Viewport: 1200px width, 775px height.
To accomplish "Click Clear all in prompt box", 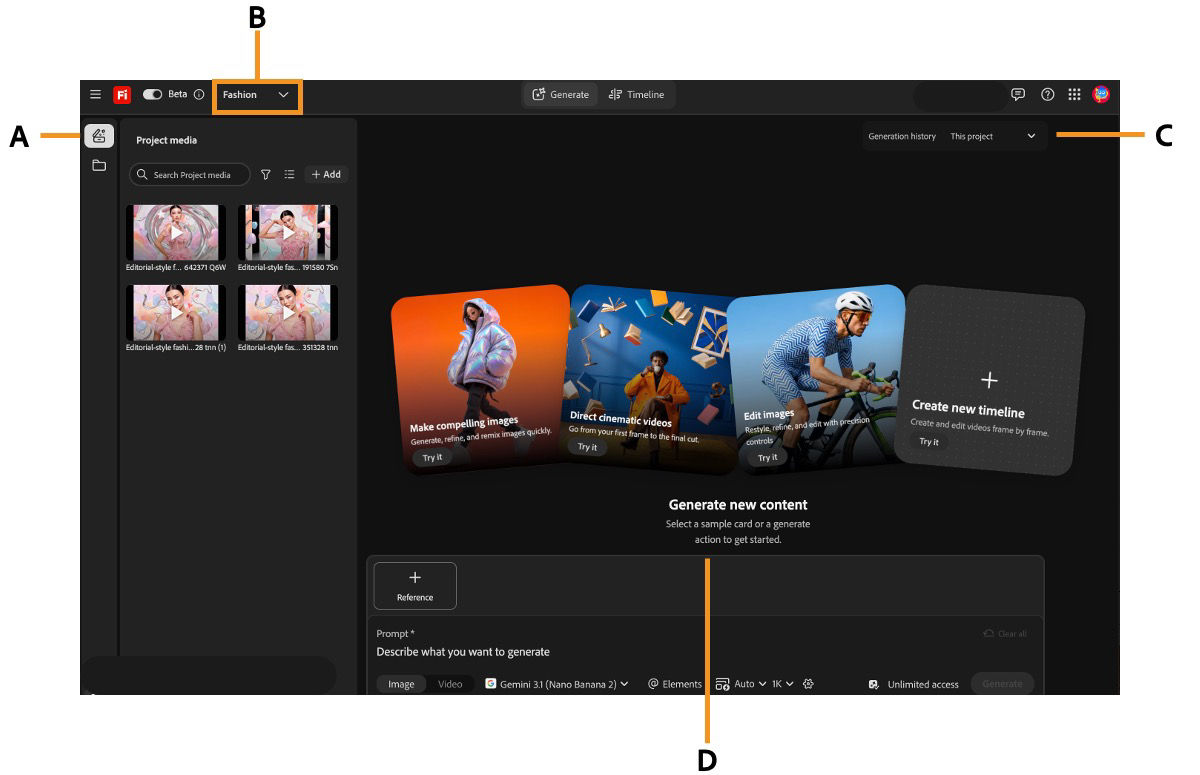I will point(1005,634).
